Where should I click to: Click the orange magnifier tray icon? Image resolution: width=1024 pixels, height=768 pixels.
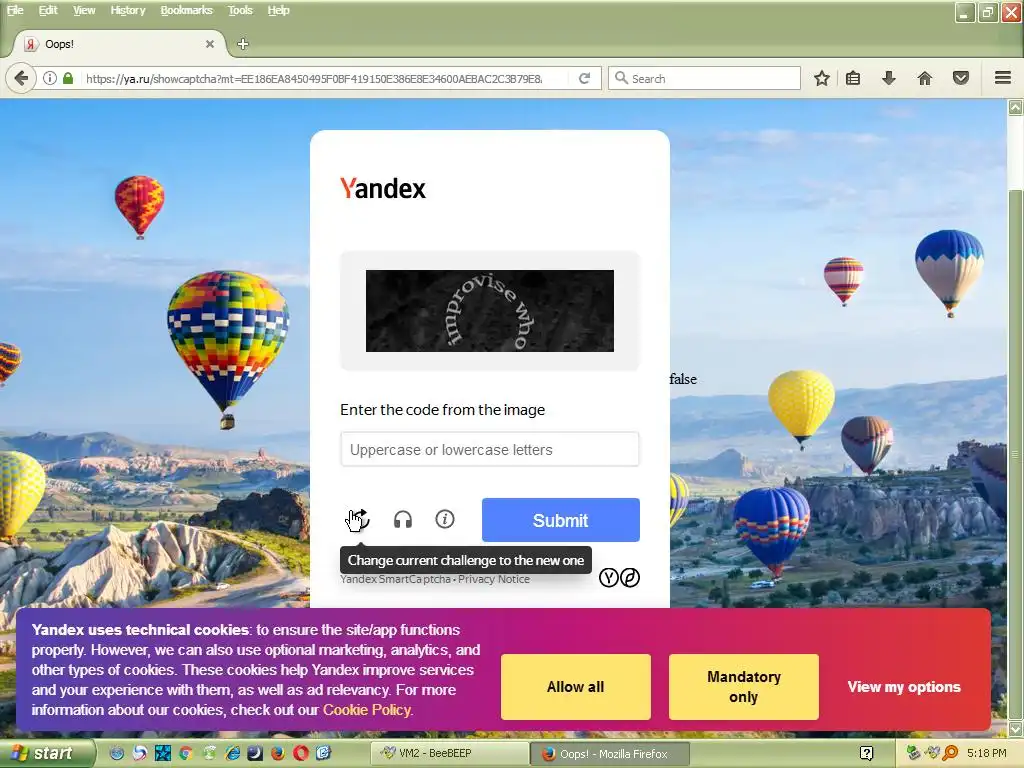click(x=950, y=754)
